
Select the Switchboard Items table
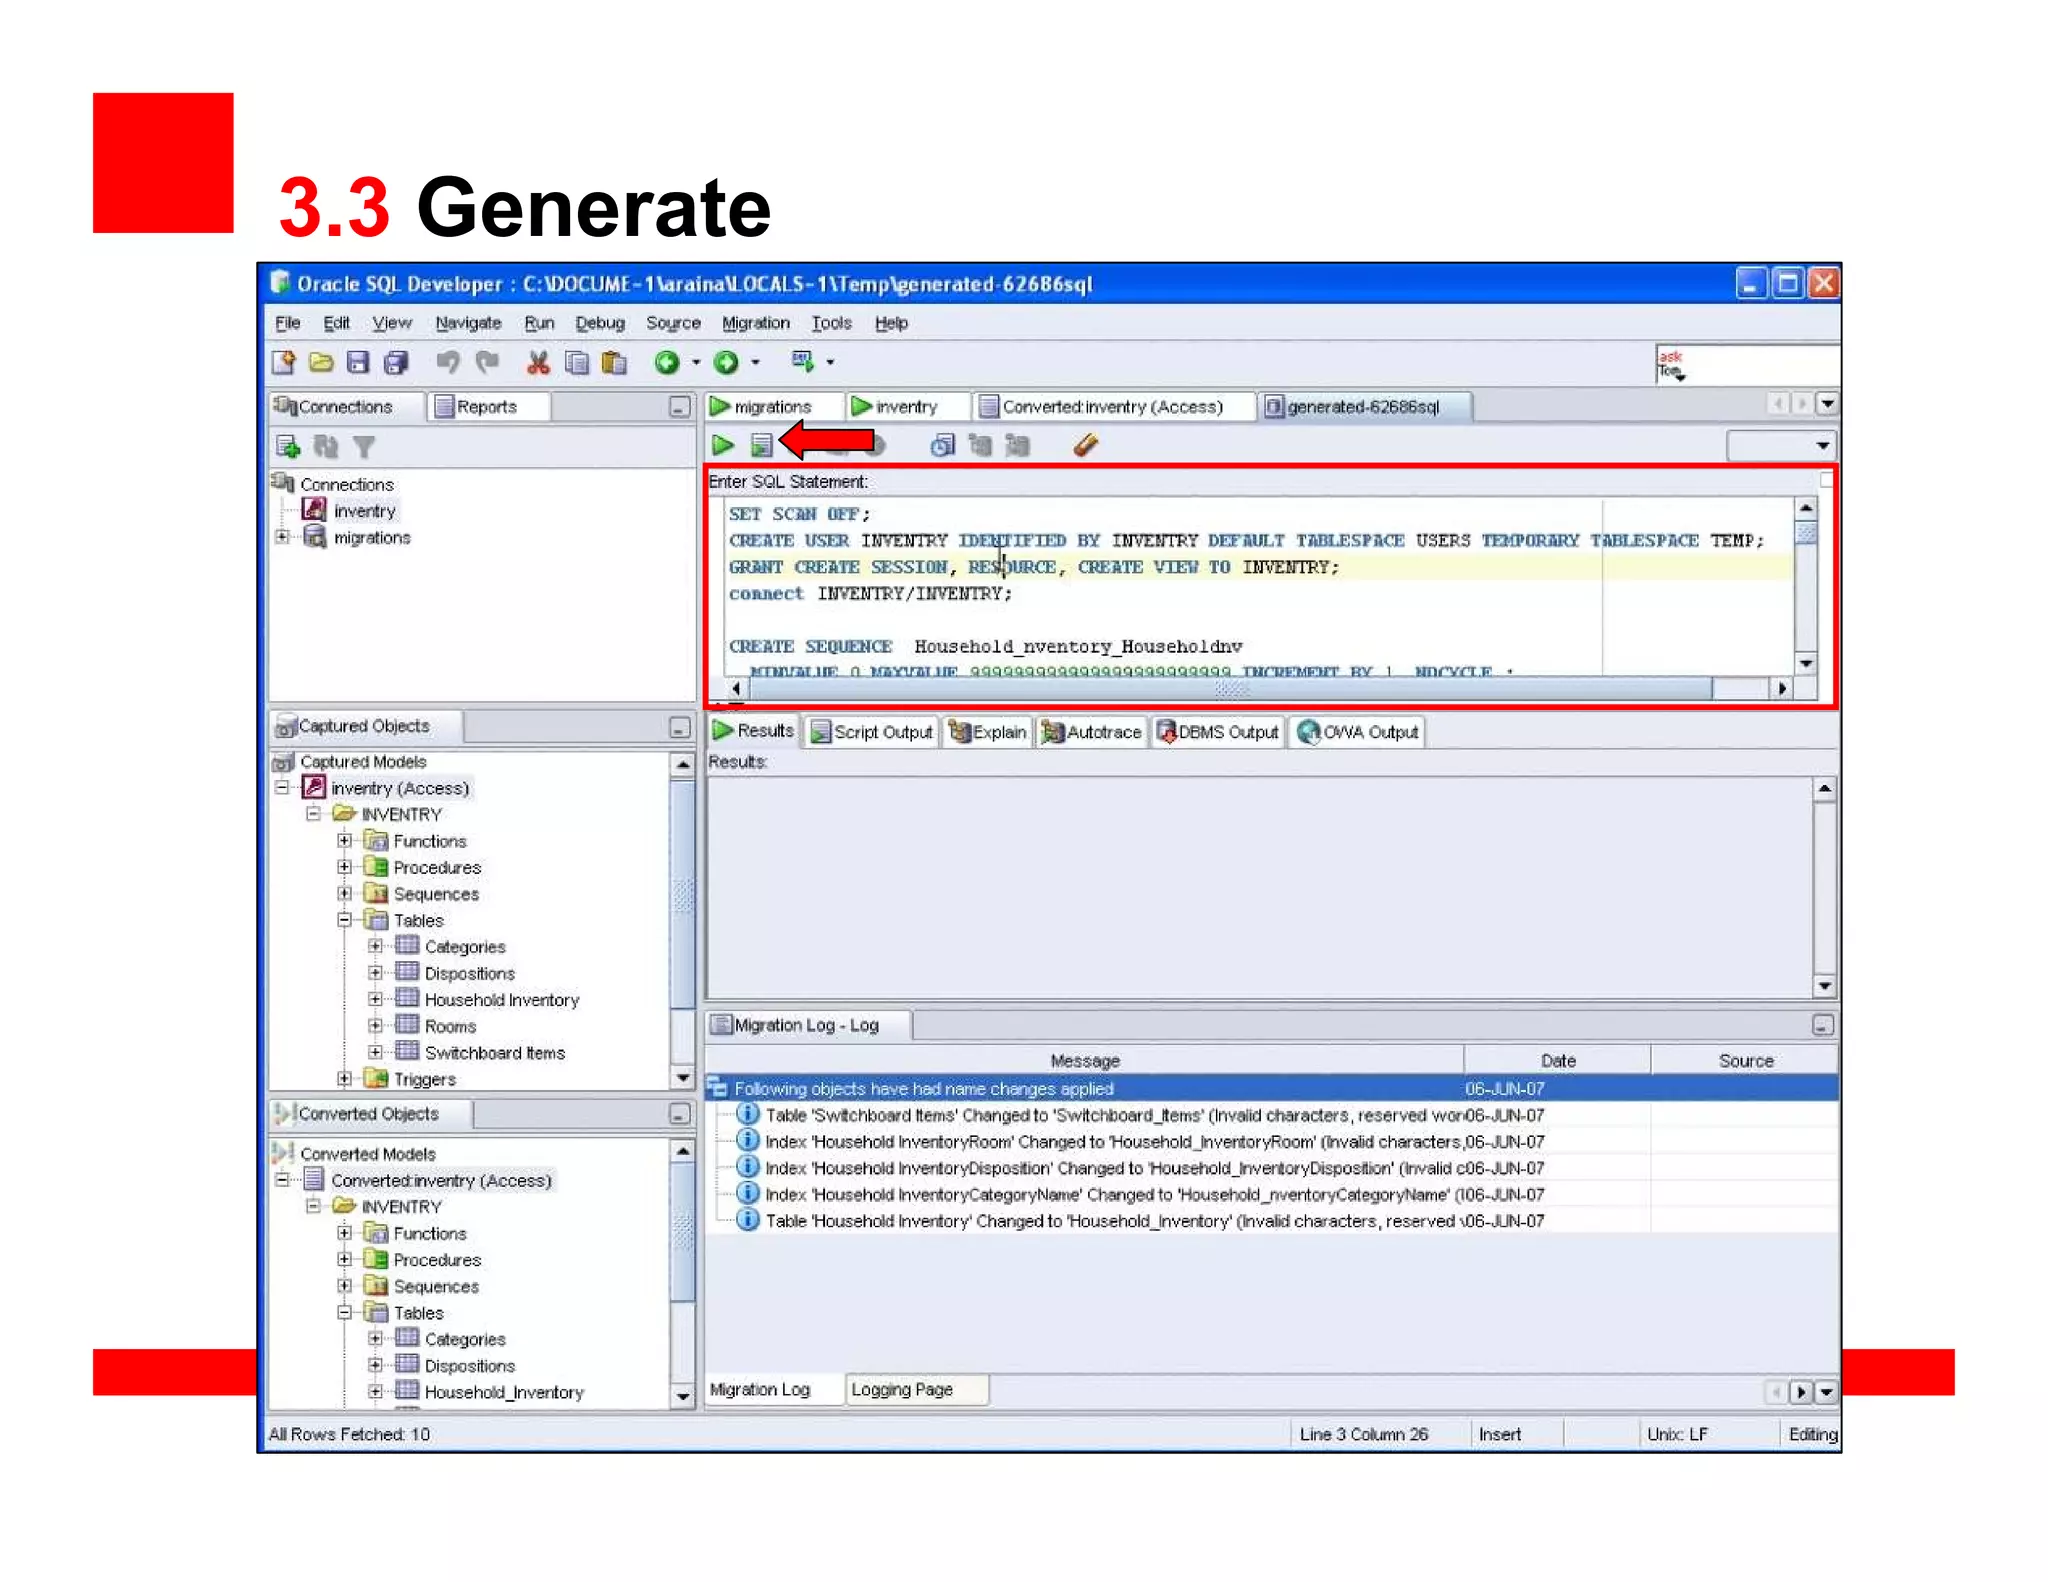coord(495,1053)
